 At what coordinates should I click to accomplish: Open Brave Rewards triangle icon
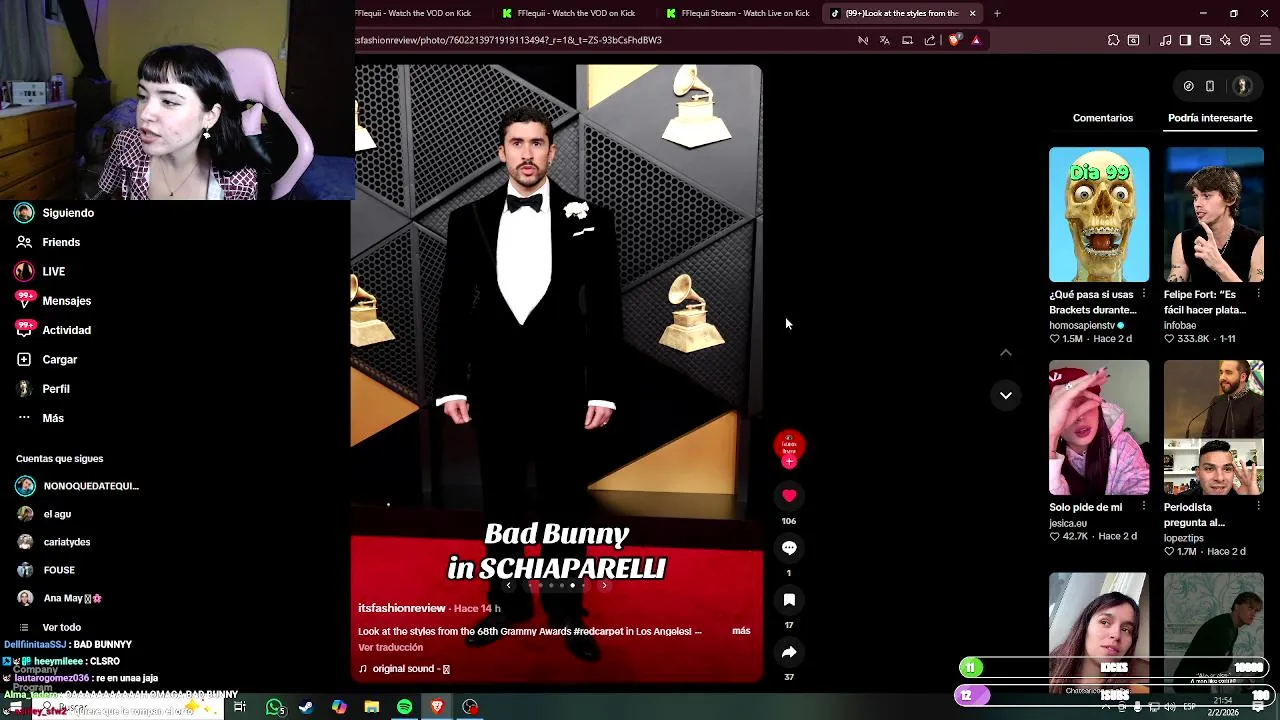[976, 40]
